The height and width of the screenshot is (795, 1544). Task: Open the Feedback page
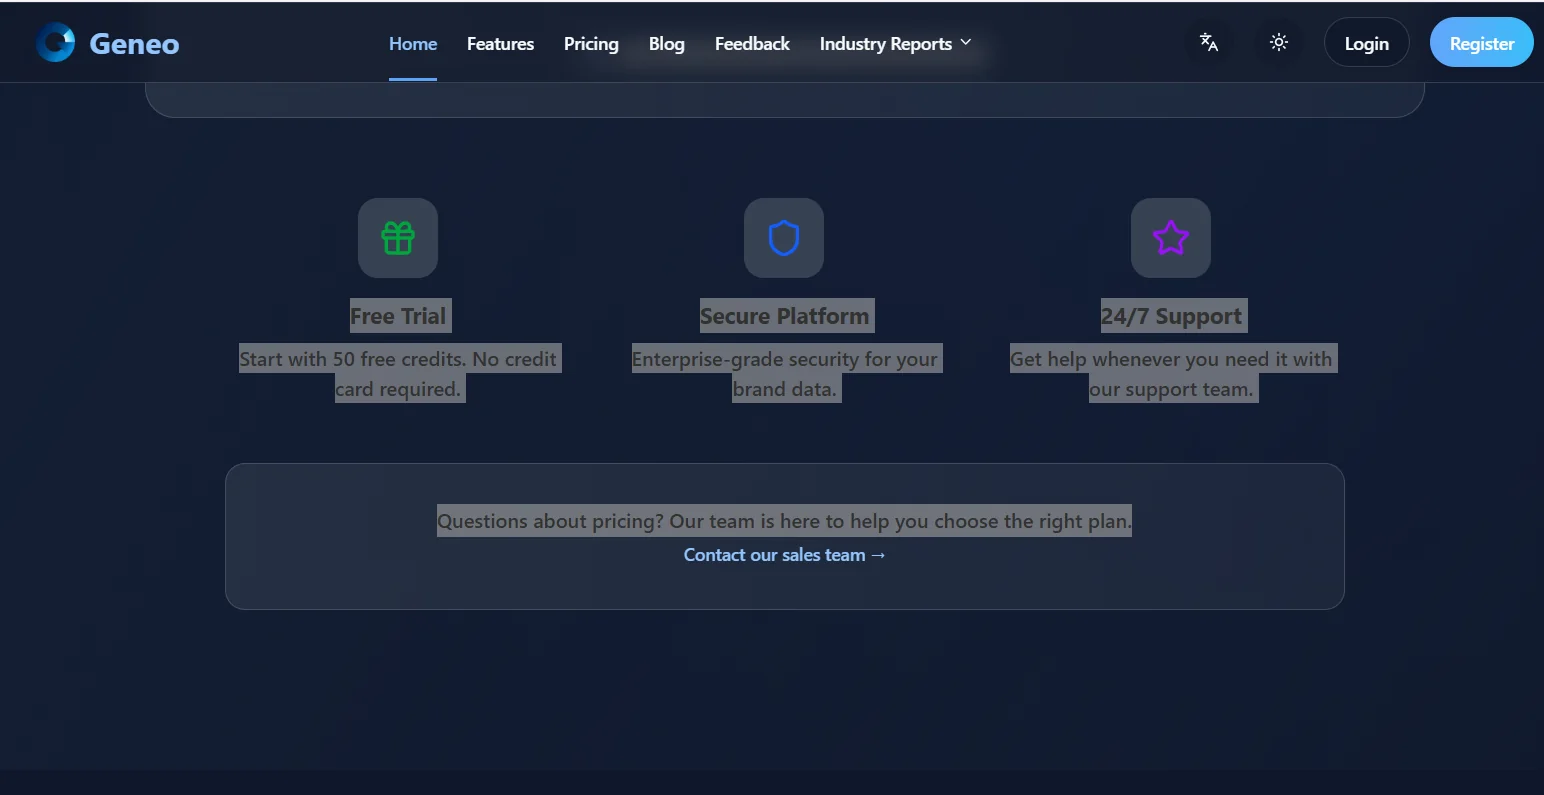[752, 44]
